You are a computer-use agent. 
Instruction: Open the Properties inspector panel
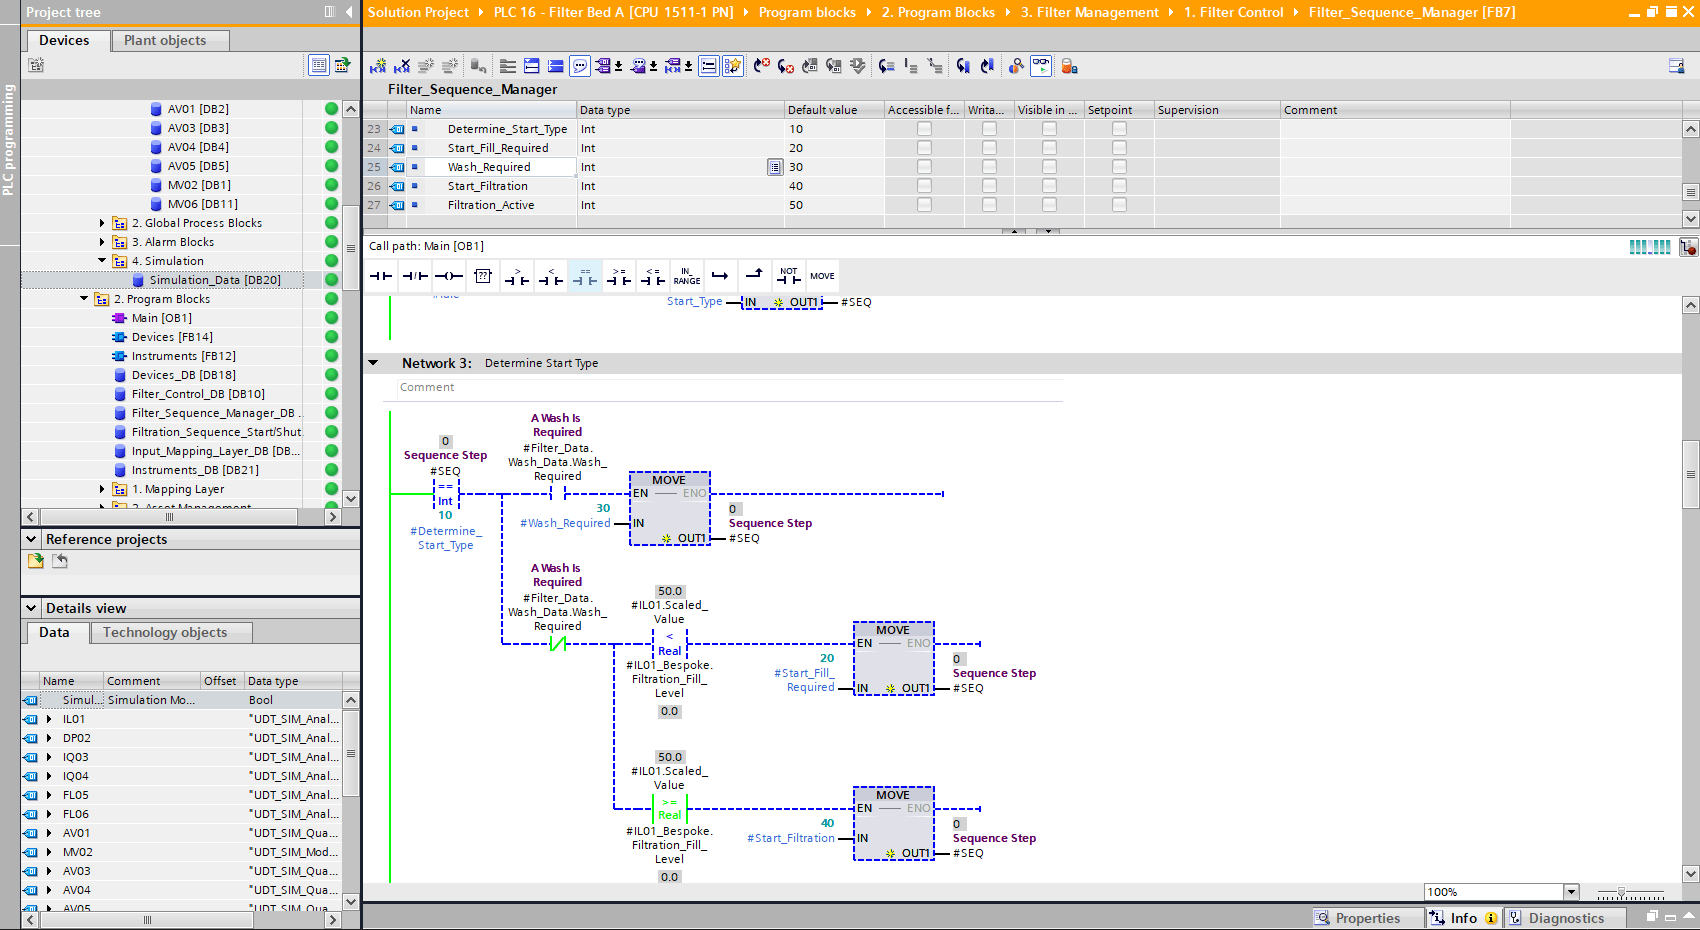pos(1367,918)
